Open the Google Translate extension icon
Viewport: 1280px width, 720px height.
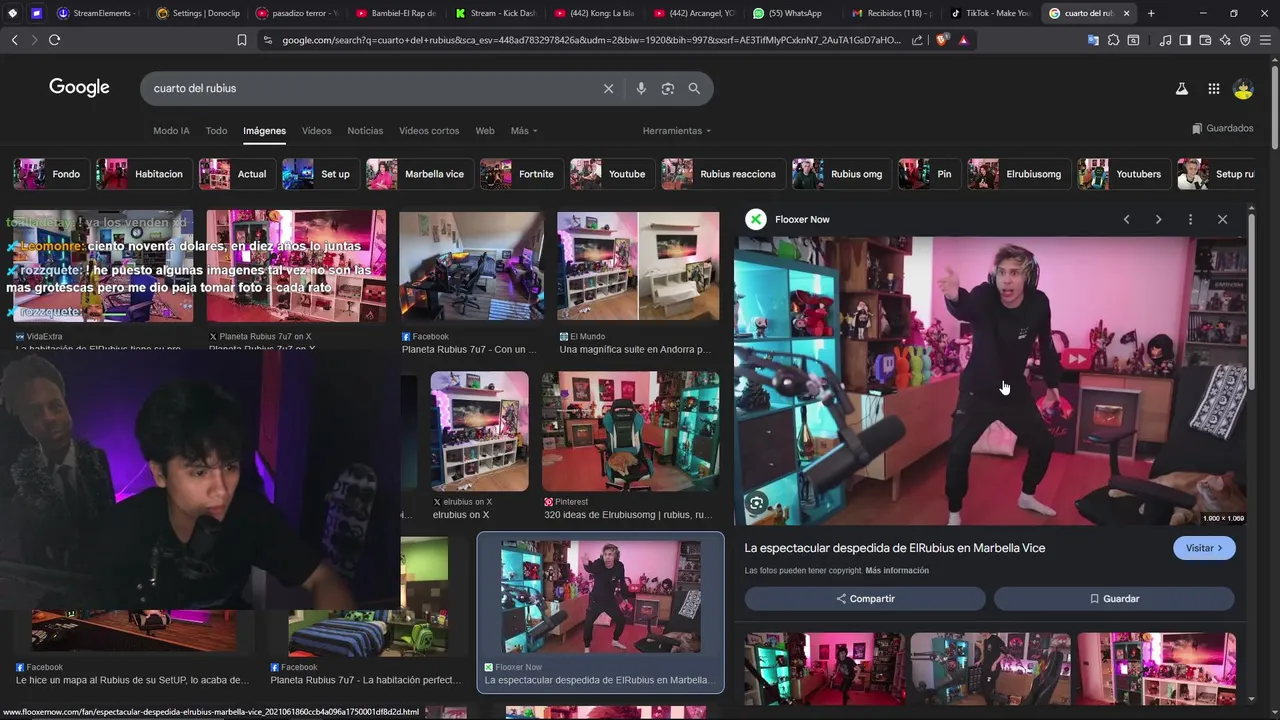[1093, 40]
